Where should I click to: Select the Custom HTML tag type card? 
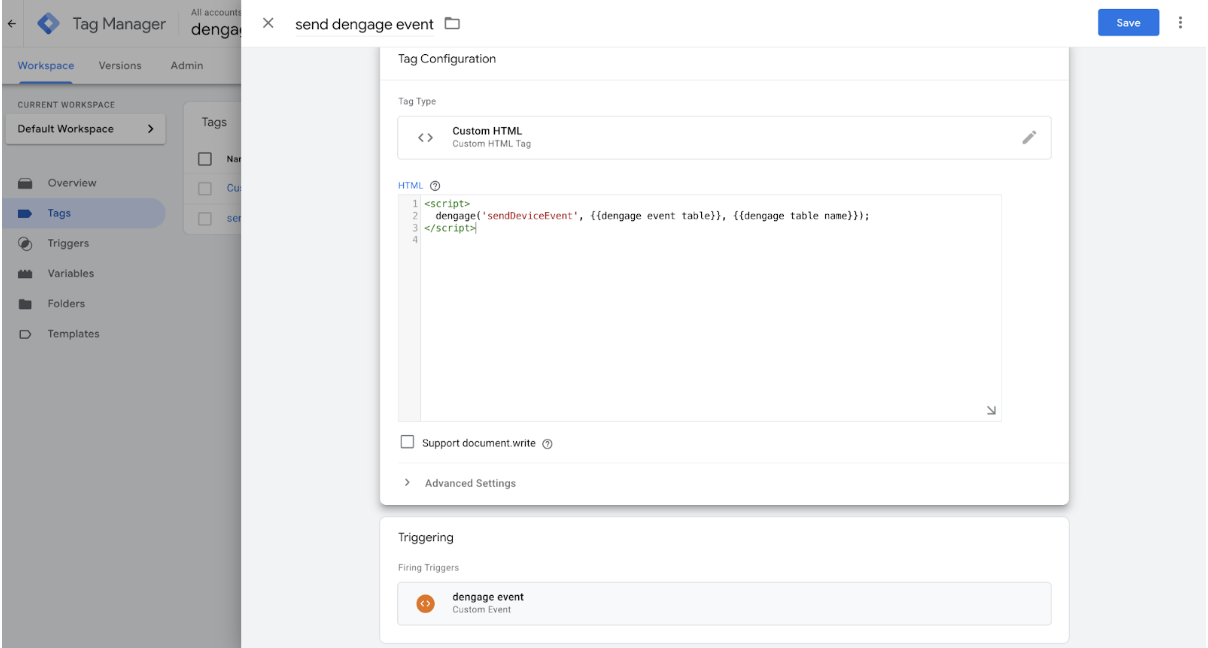point(724,137)
